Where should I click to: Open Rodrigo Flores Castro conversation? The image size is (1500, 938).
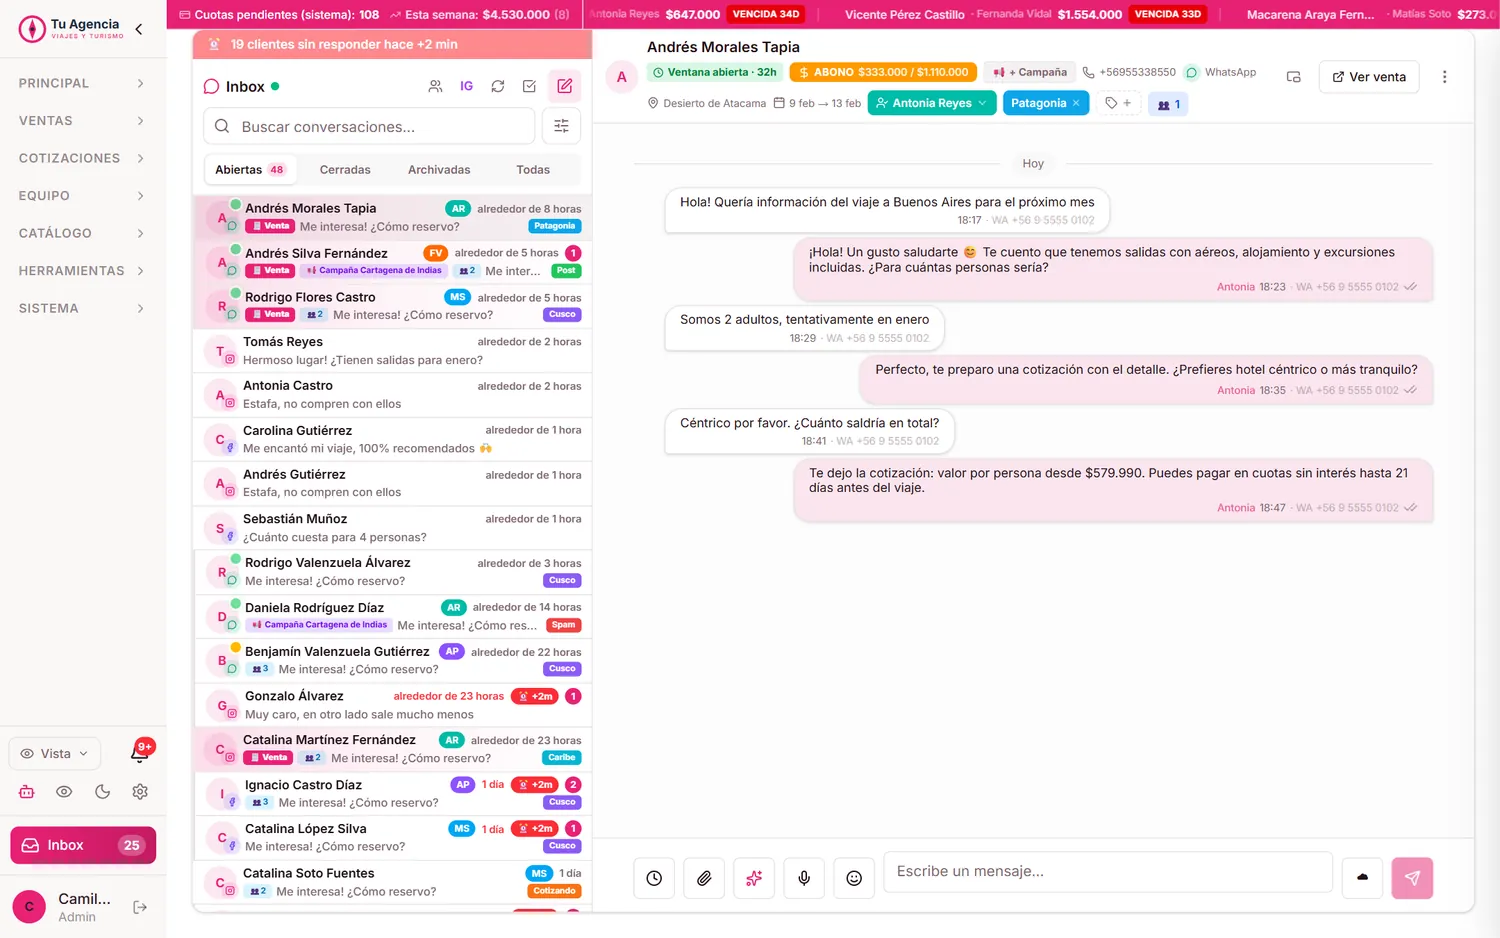[x=392, y=306]
